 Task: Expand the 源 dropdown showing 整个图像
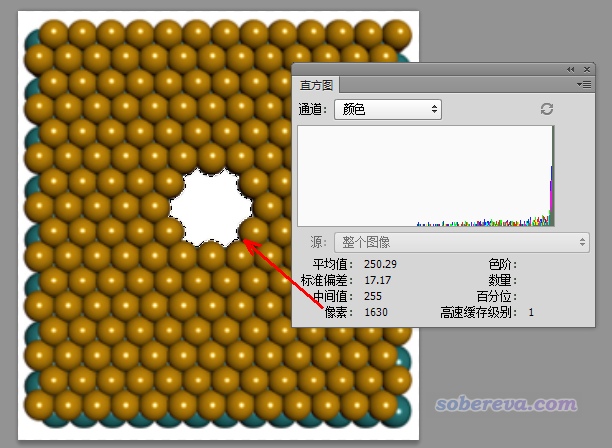(x=461, y=242)
